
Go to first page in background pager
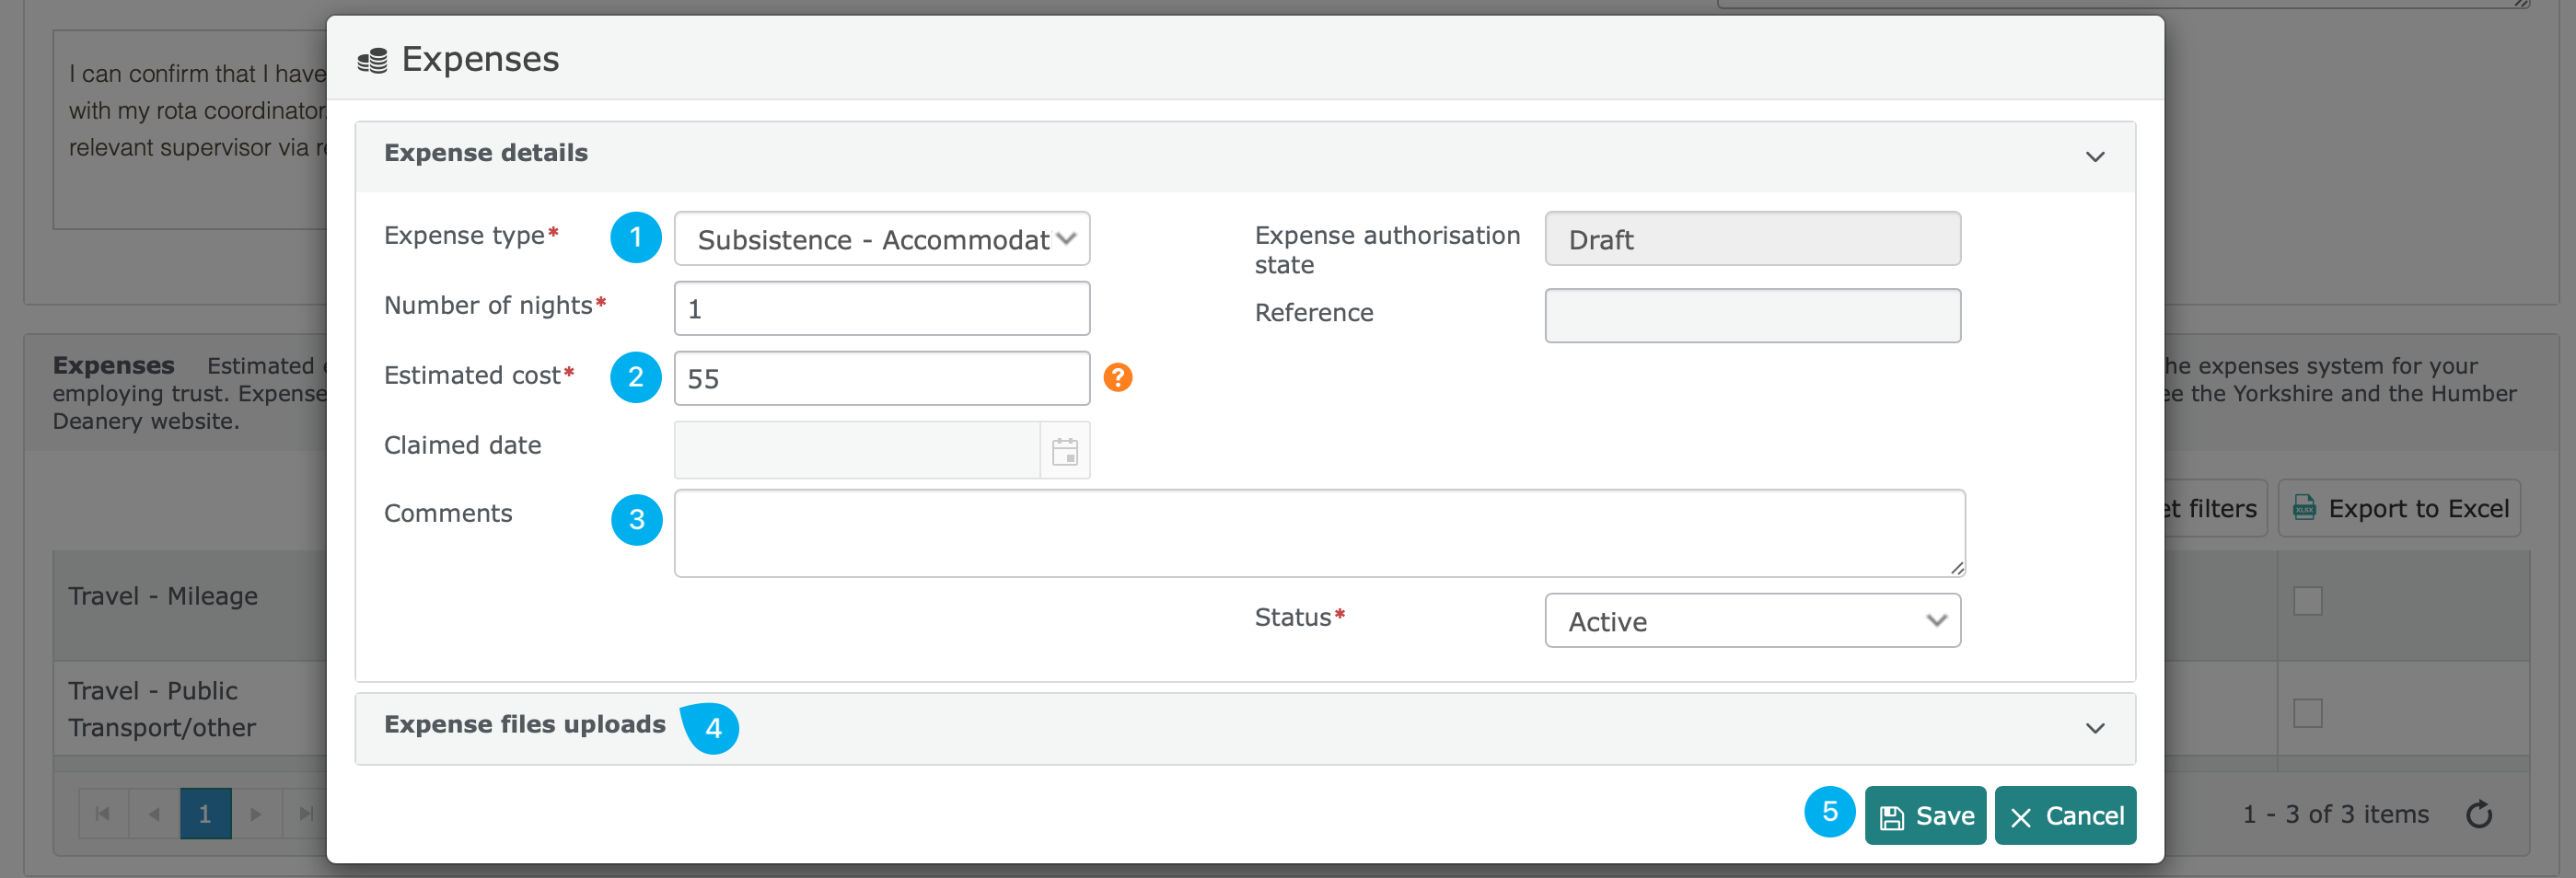pyautogui.click(x=103, y=813)
